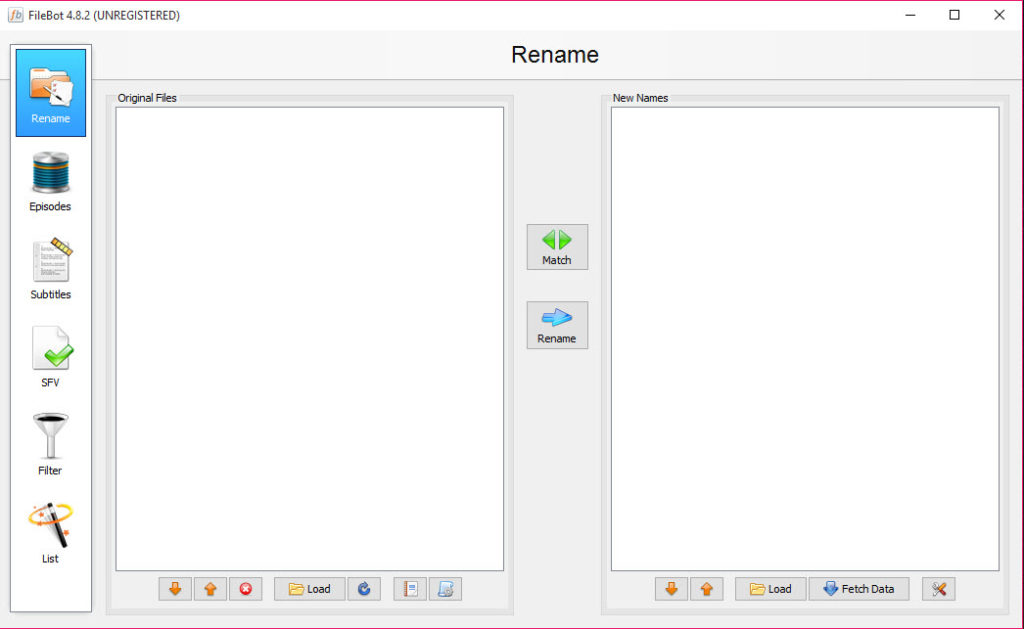
Task: Click the Rename button with blue arrow
Action: click(557, 325)
